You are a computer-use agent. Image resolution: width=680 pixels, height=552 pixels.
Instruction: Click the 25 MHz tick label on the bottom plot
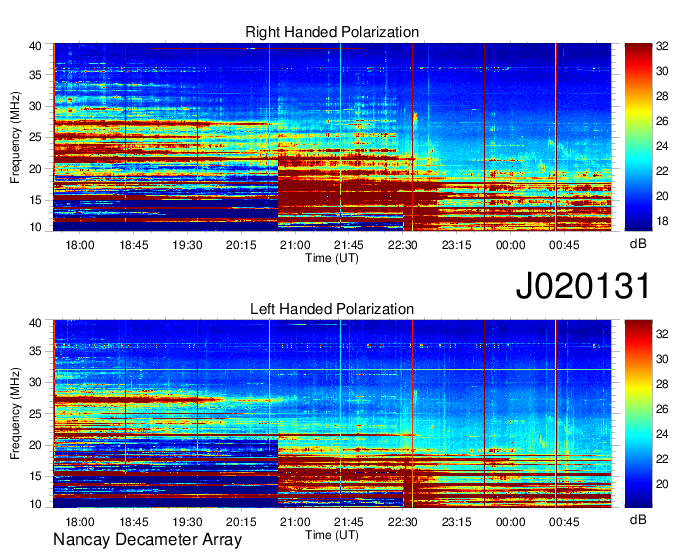[36, 414]
